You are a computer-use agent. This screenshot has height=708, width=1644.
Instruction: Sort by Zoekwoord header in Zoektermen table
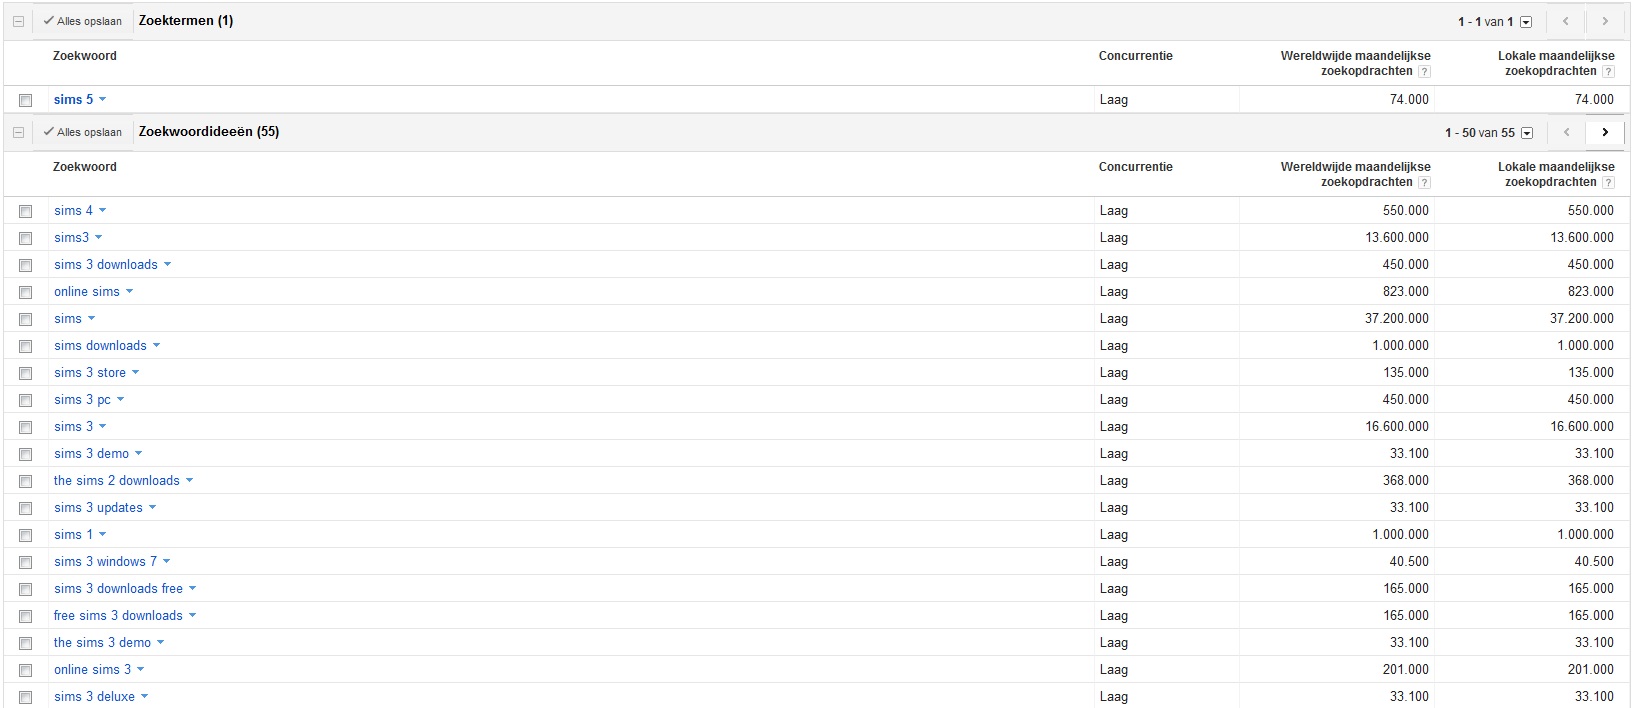[x=85, y=56]
